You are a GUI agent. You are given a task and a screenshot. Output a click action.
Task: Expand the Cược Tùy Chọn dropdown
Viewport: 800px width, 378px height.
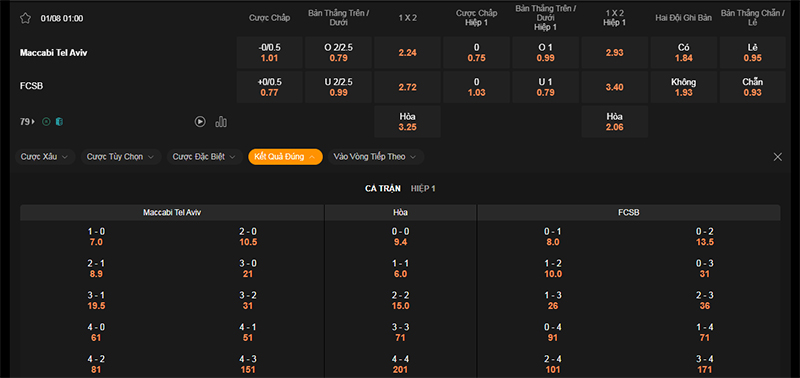(x=121, y=157)
